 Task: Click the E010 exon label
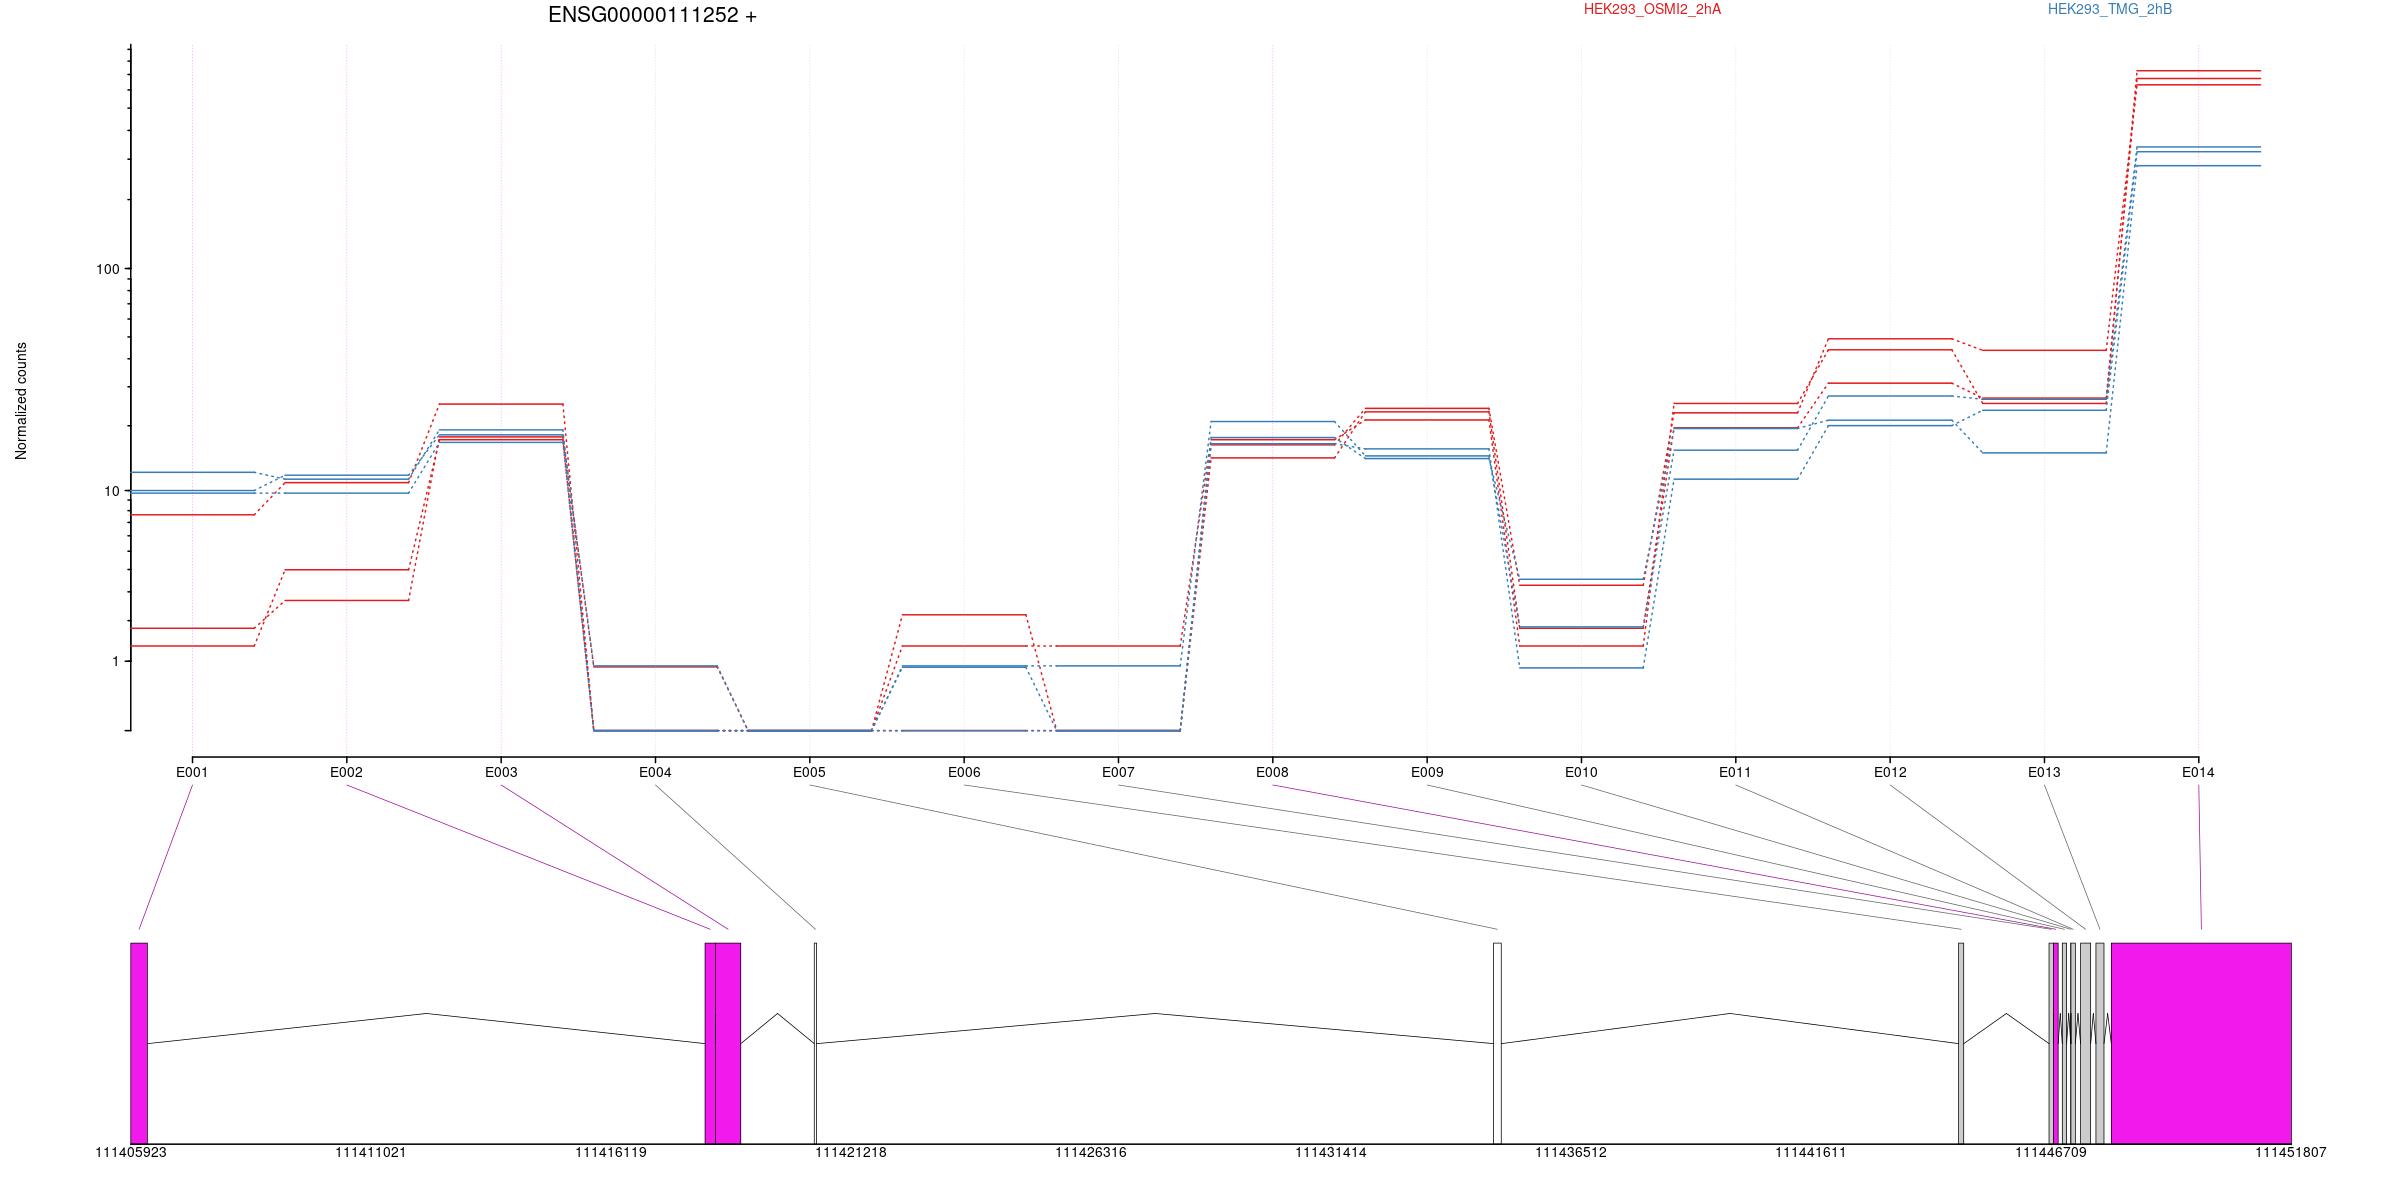tap(1581, 772)
